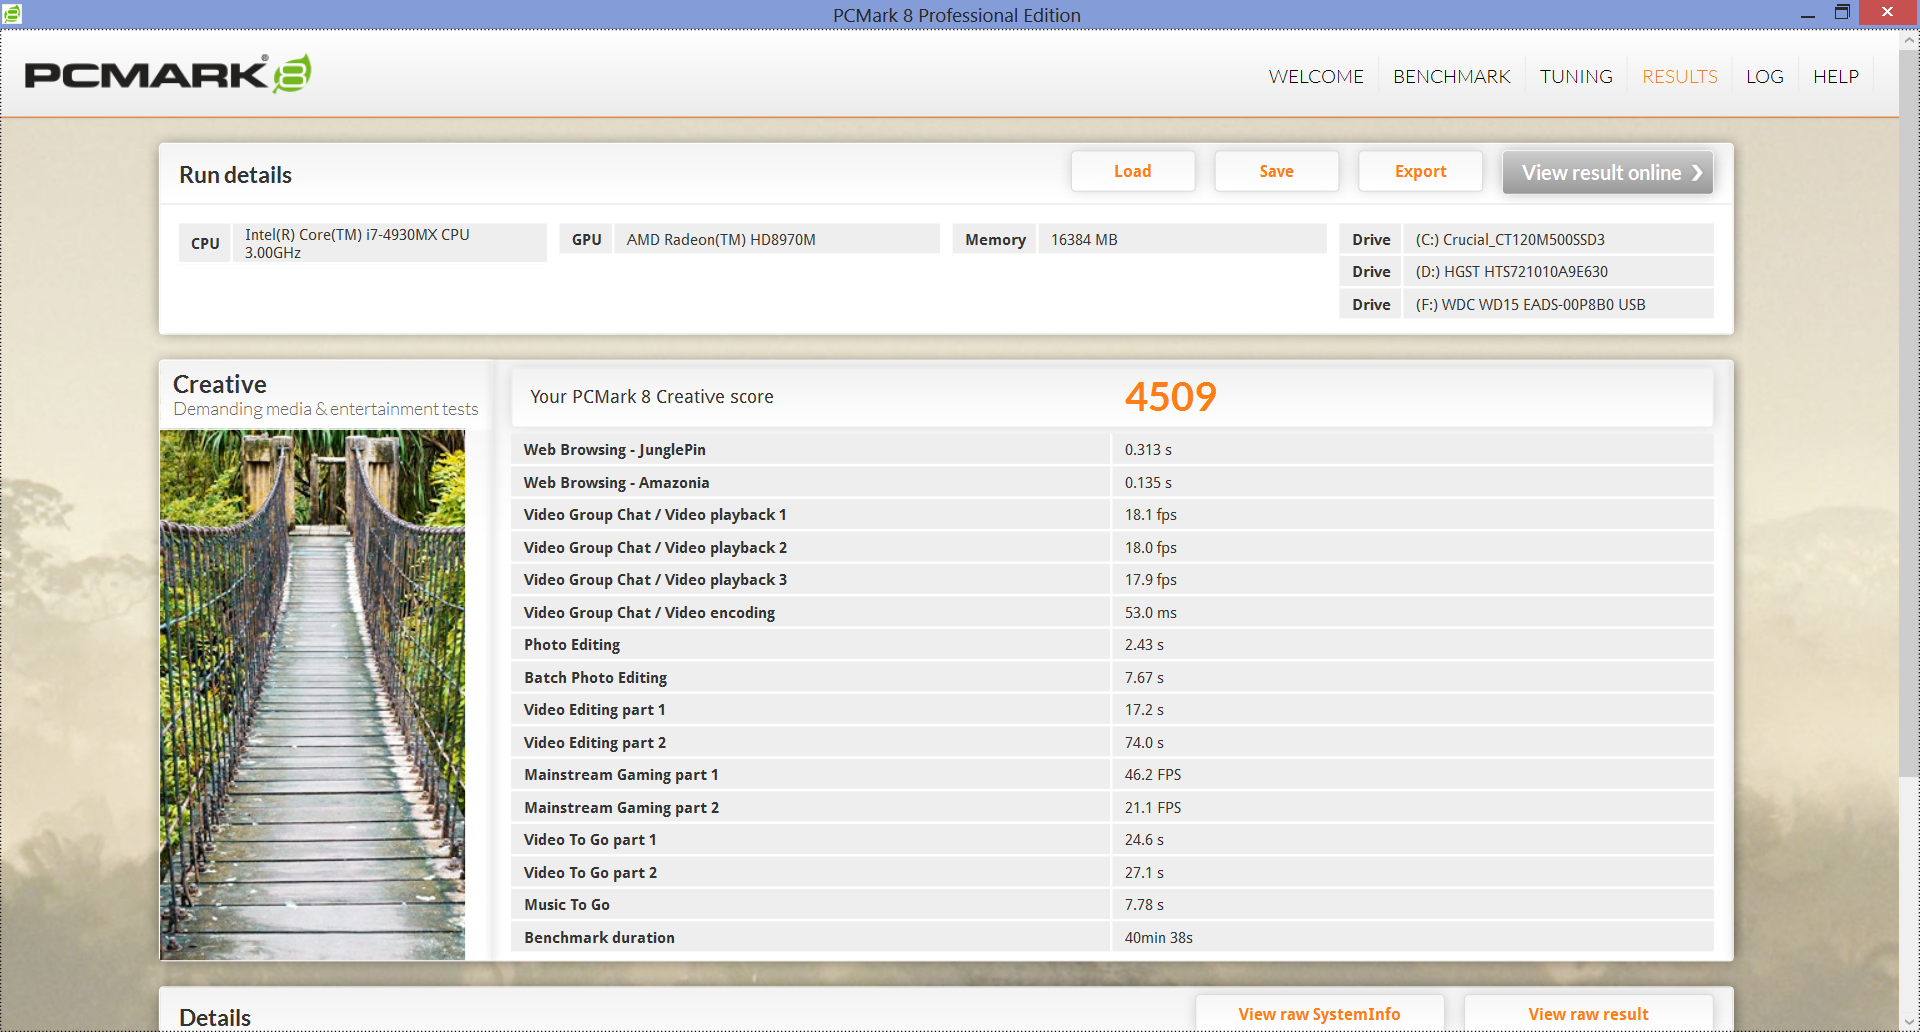The width and height of the screenshot is (1920, 1032).
Task: Go to the HELP tab
Action: 1836,77
